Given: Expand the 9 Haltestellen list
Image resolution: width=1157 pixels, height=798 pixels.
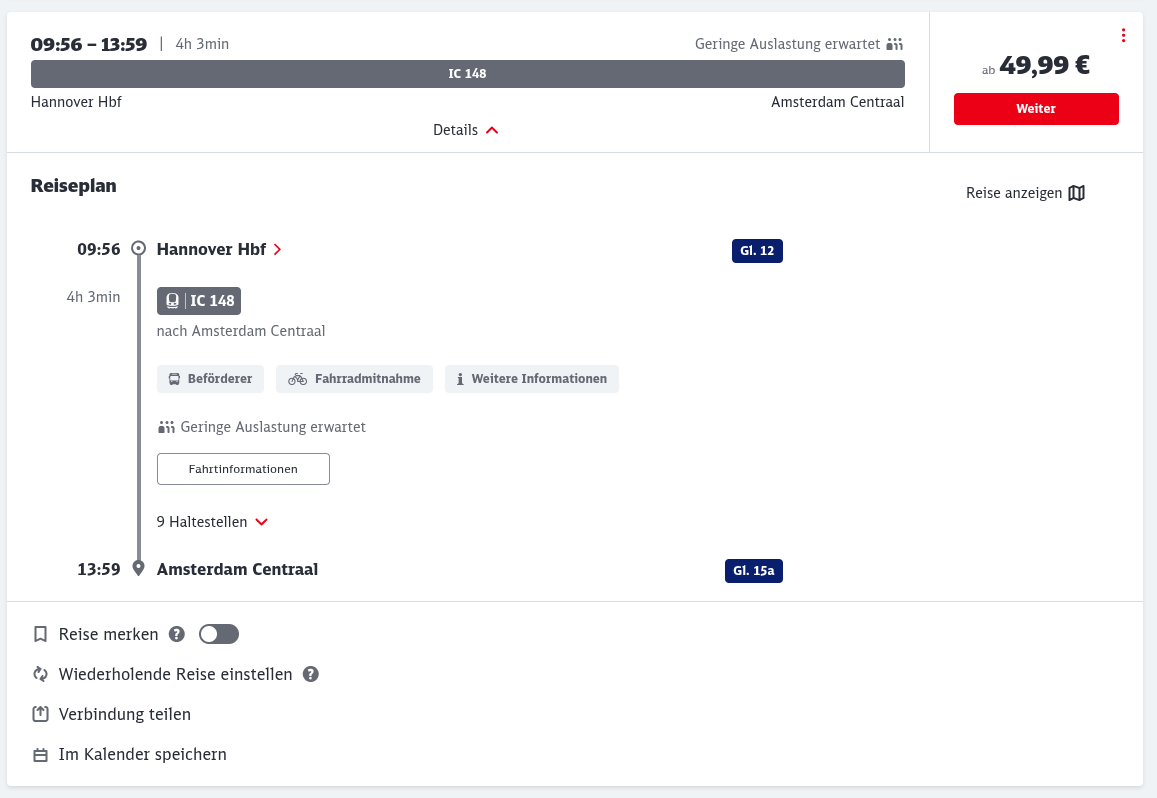Looking at the screenshot, I should (212, 522).
